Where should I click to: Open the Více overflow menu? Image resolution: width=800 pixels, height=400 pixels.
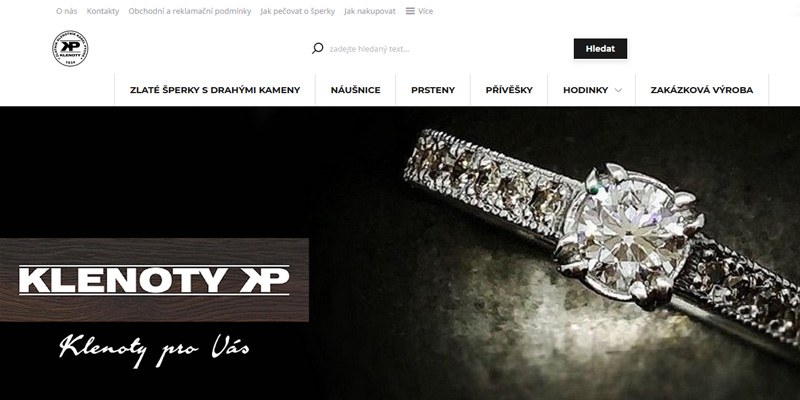[x=419, y=11]
